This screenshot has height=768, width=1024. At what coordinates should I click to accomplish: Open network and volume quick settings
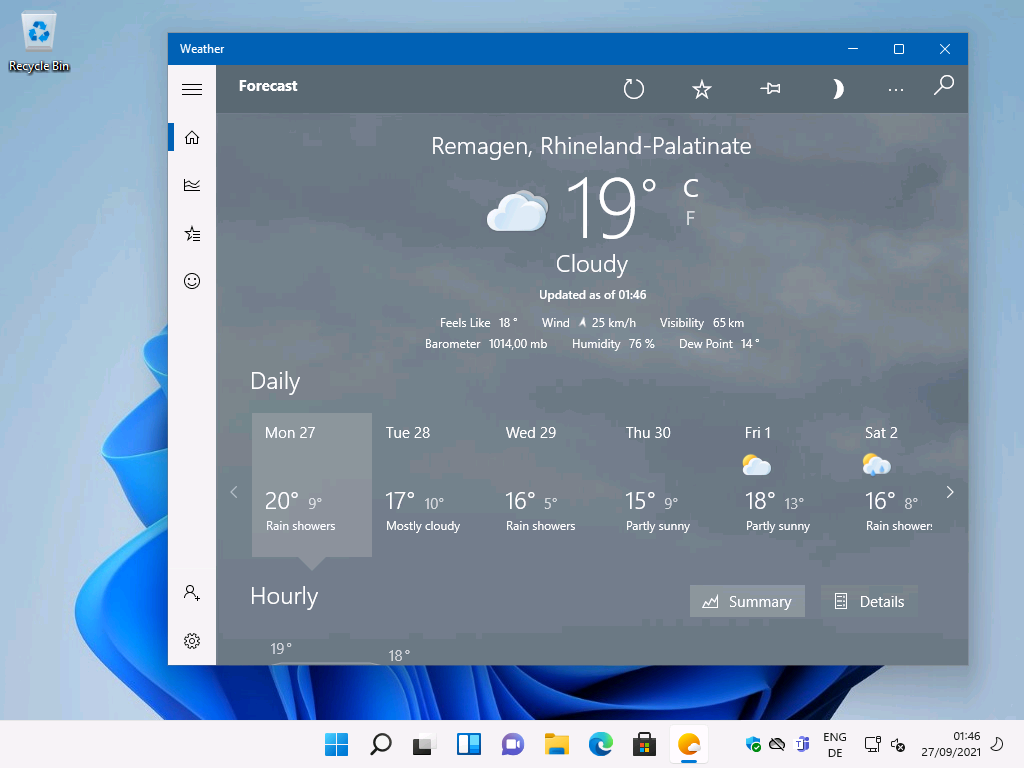(885, 744)
